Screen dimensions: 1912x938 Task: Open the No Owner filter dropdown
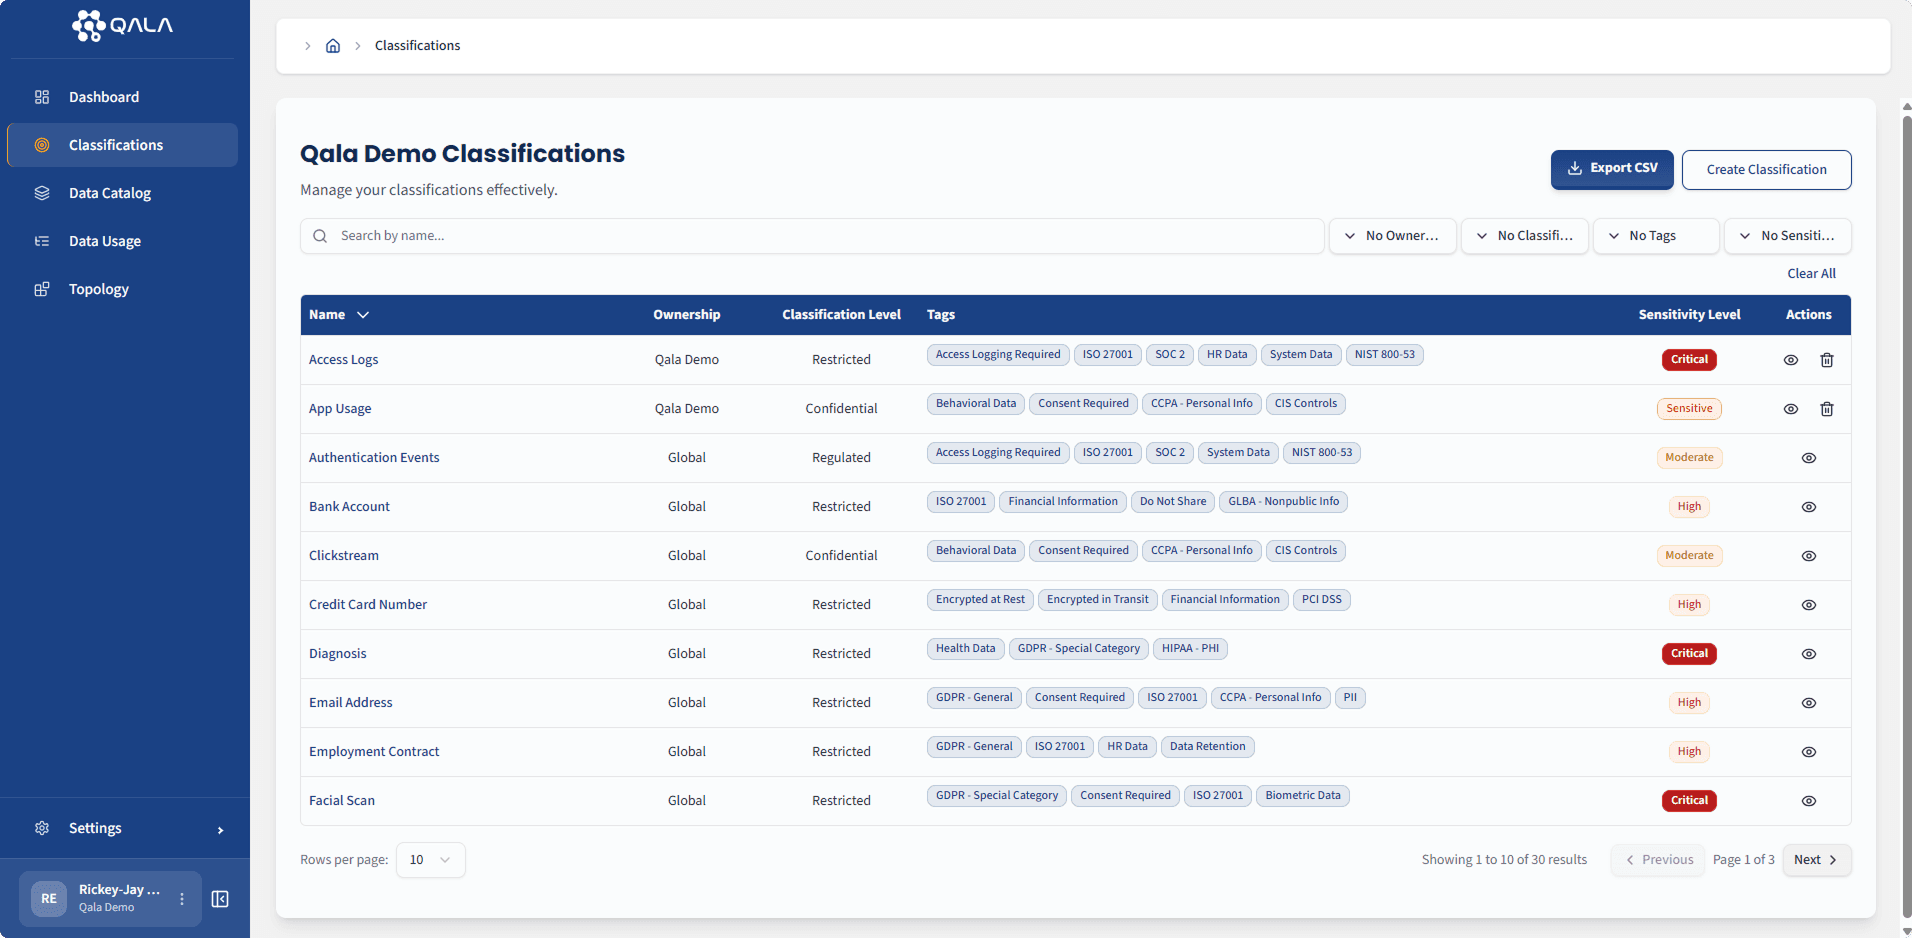(x=1392, y=236)
